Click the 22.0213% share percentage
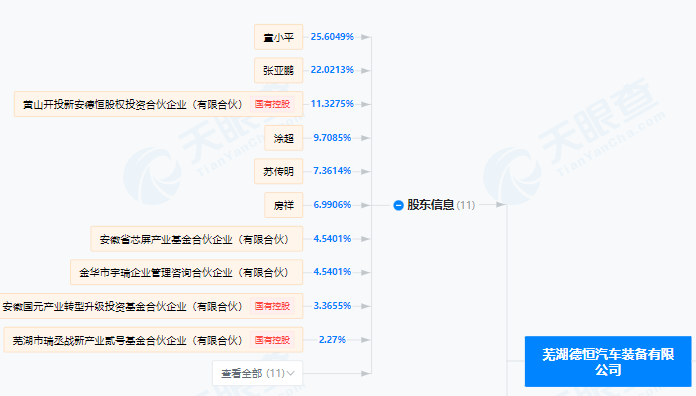 point(332,70)
